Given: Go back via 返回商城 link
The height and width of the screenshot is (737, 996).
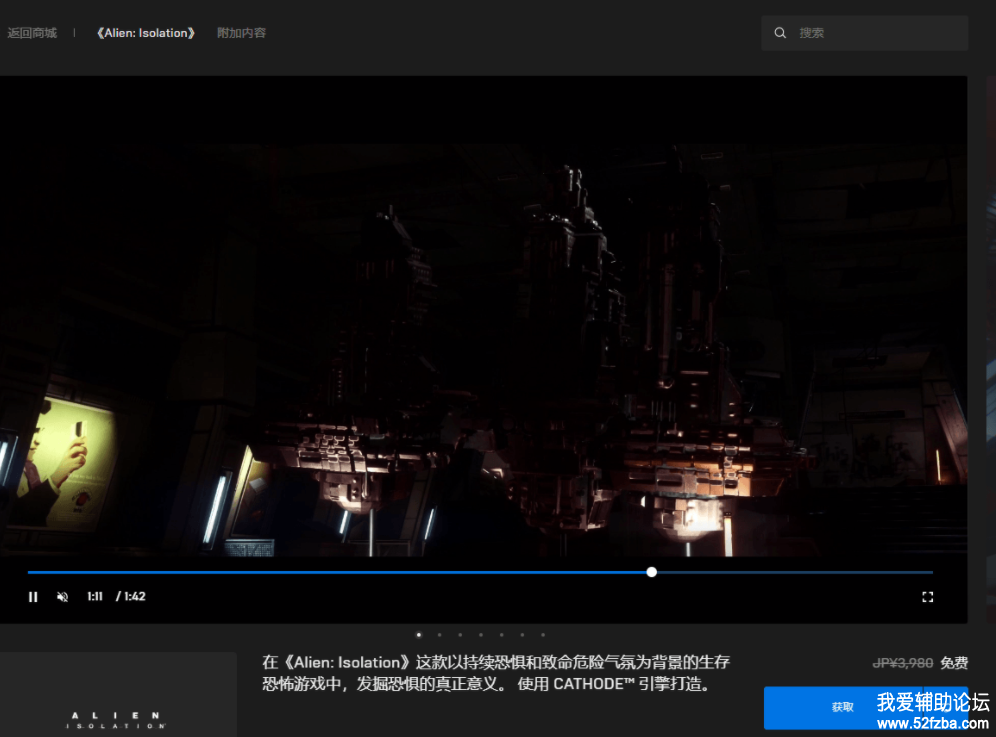Looking at the screenshot, I should pos(32,33).
